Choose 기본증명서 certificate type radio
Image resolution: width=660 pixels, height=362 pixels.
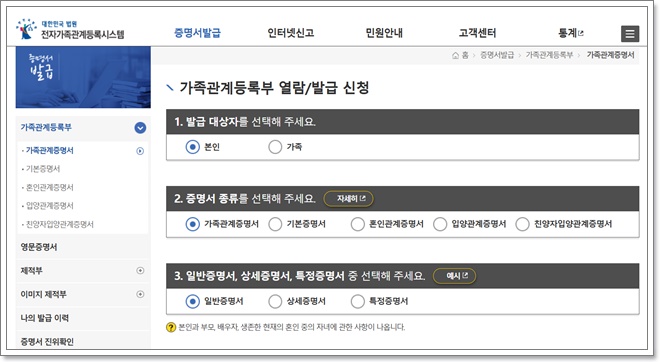[275, 224]
